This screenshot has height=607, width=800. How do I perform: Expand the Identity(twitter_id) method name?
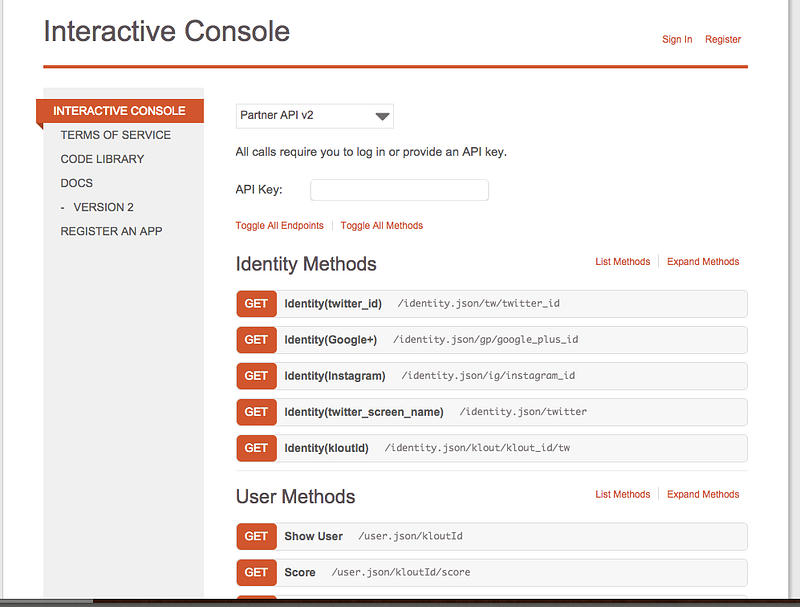pyautogui.click(x=333, y=304)
